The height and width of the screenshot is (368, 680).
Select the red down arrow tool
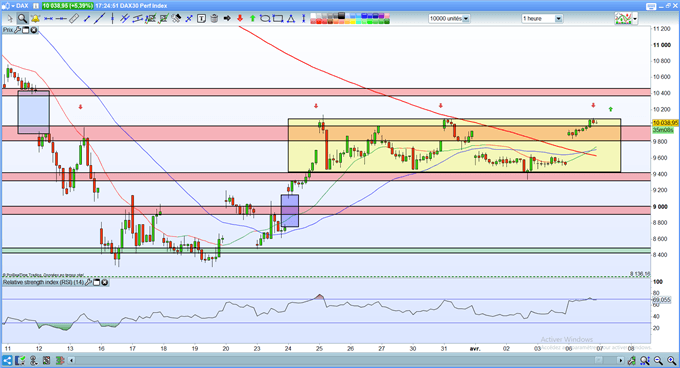(240, 19)
